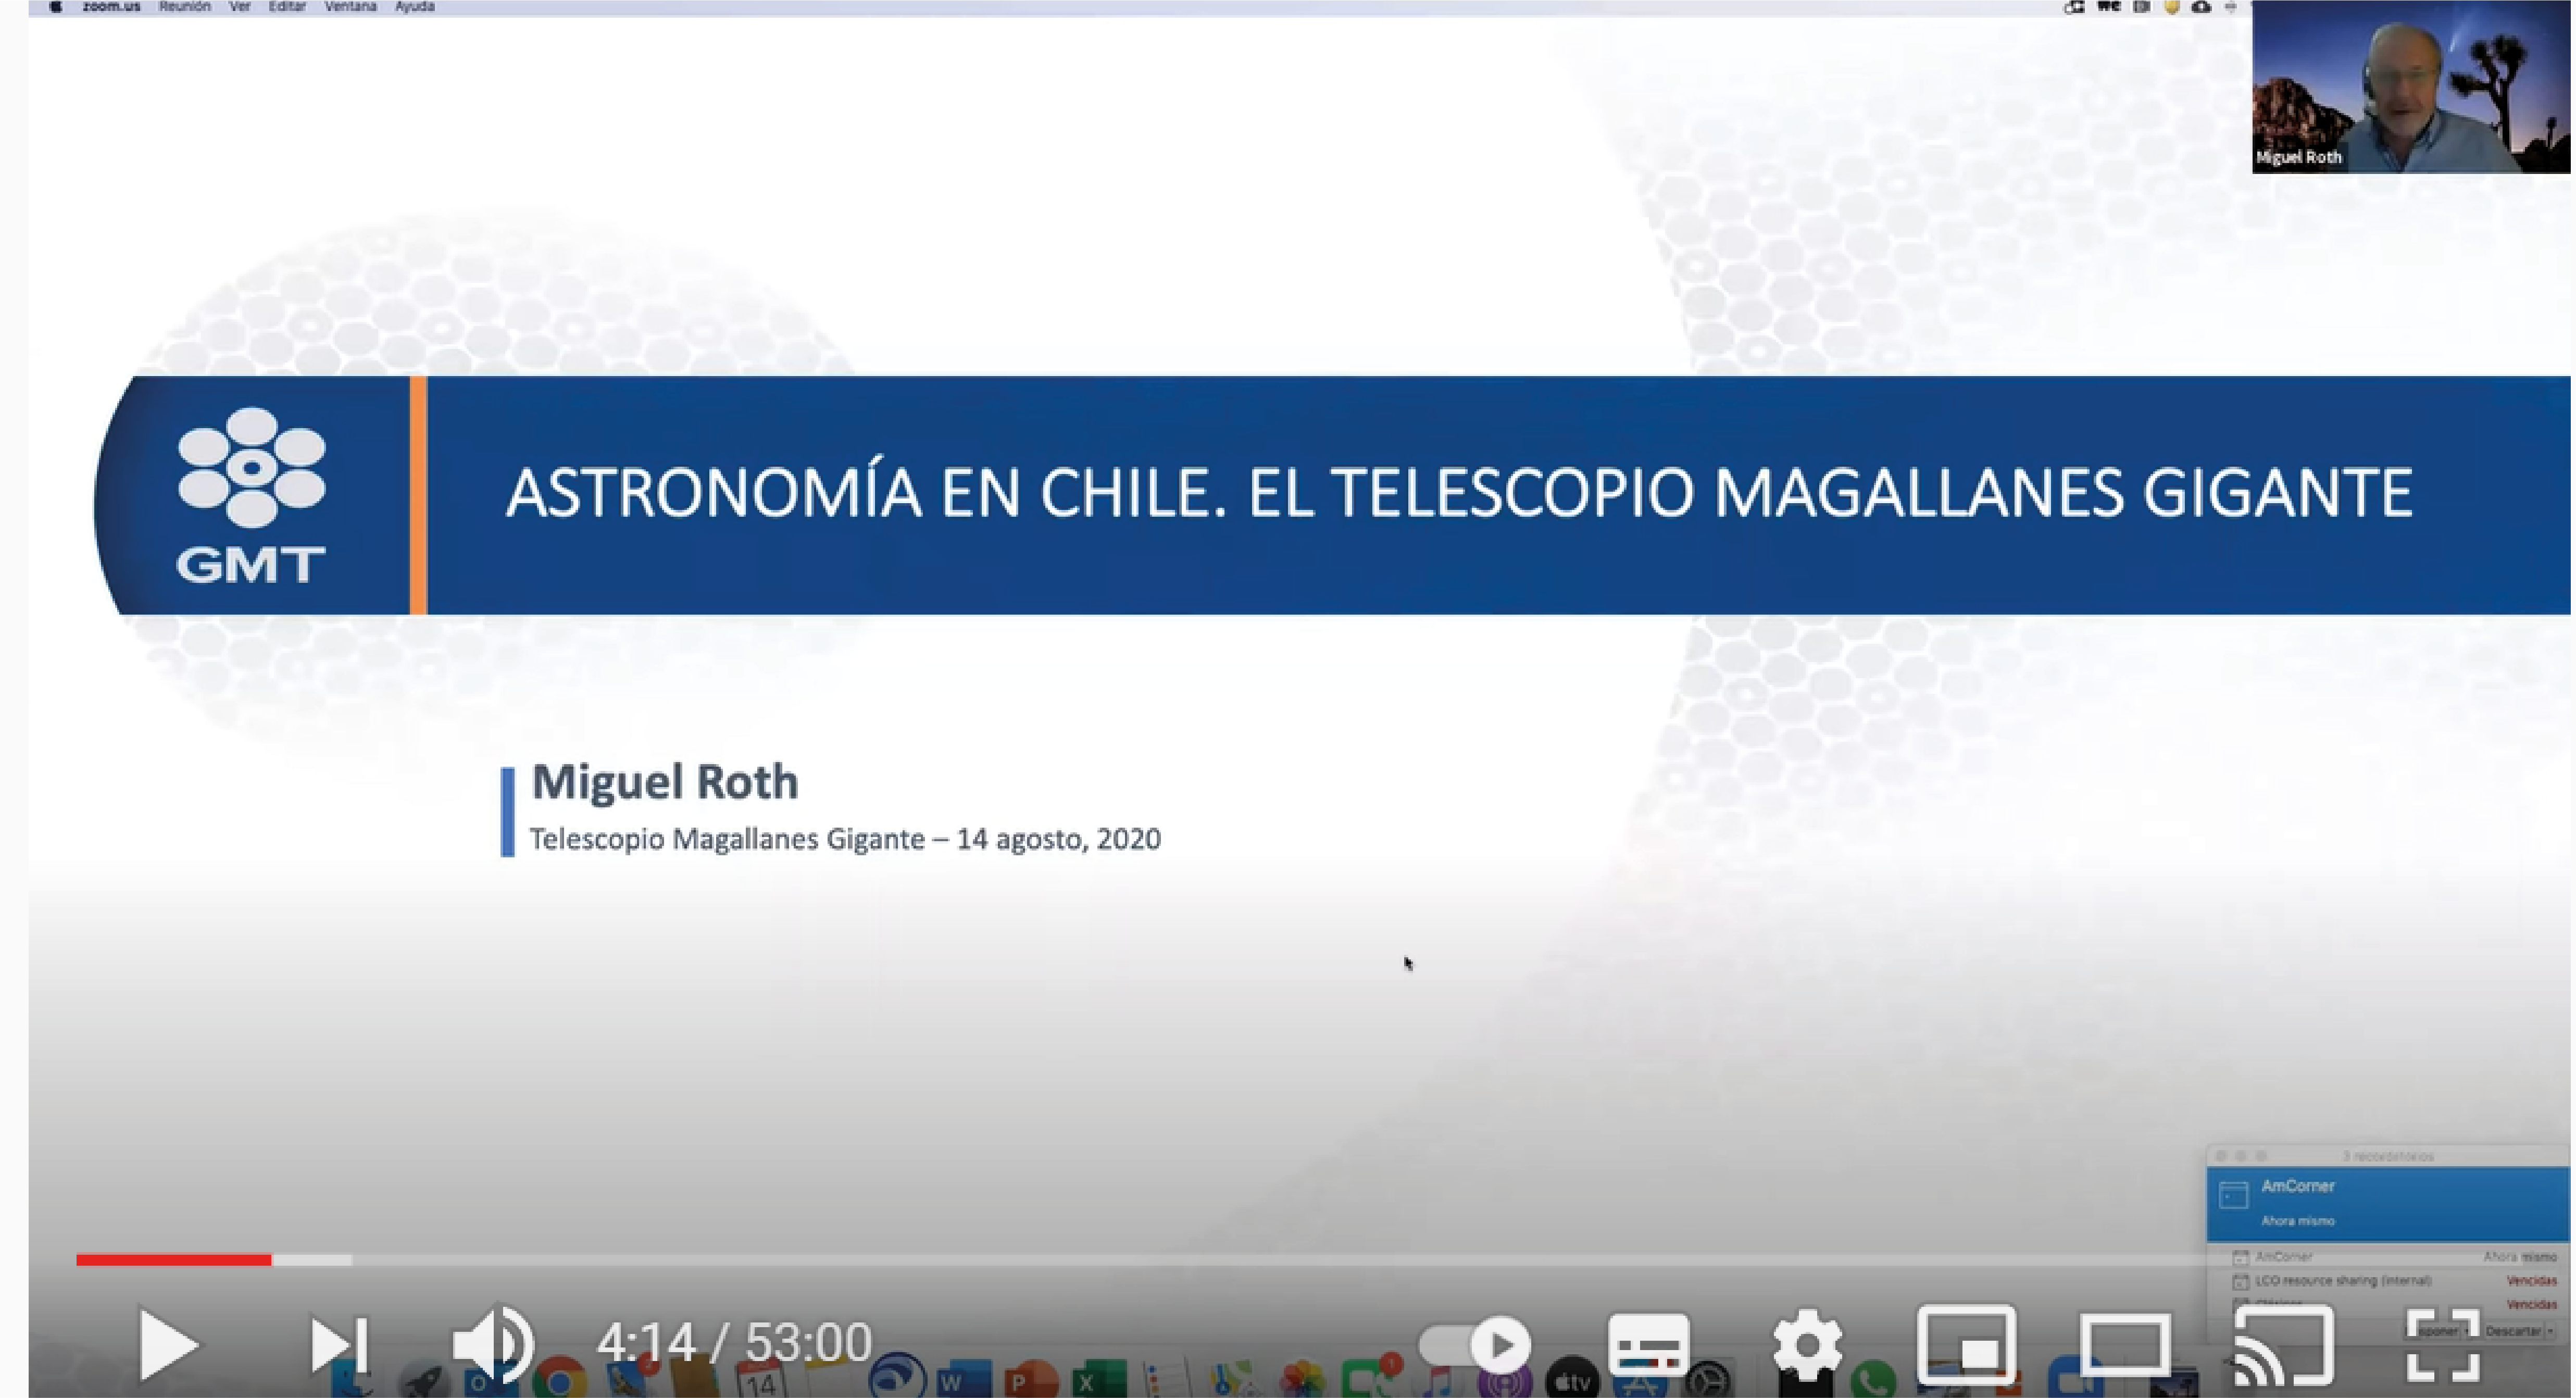
Task: Open the Reunión menu
Action: point(184,7)
